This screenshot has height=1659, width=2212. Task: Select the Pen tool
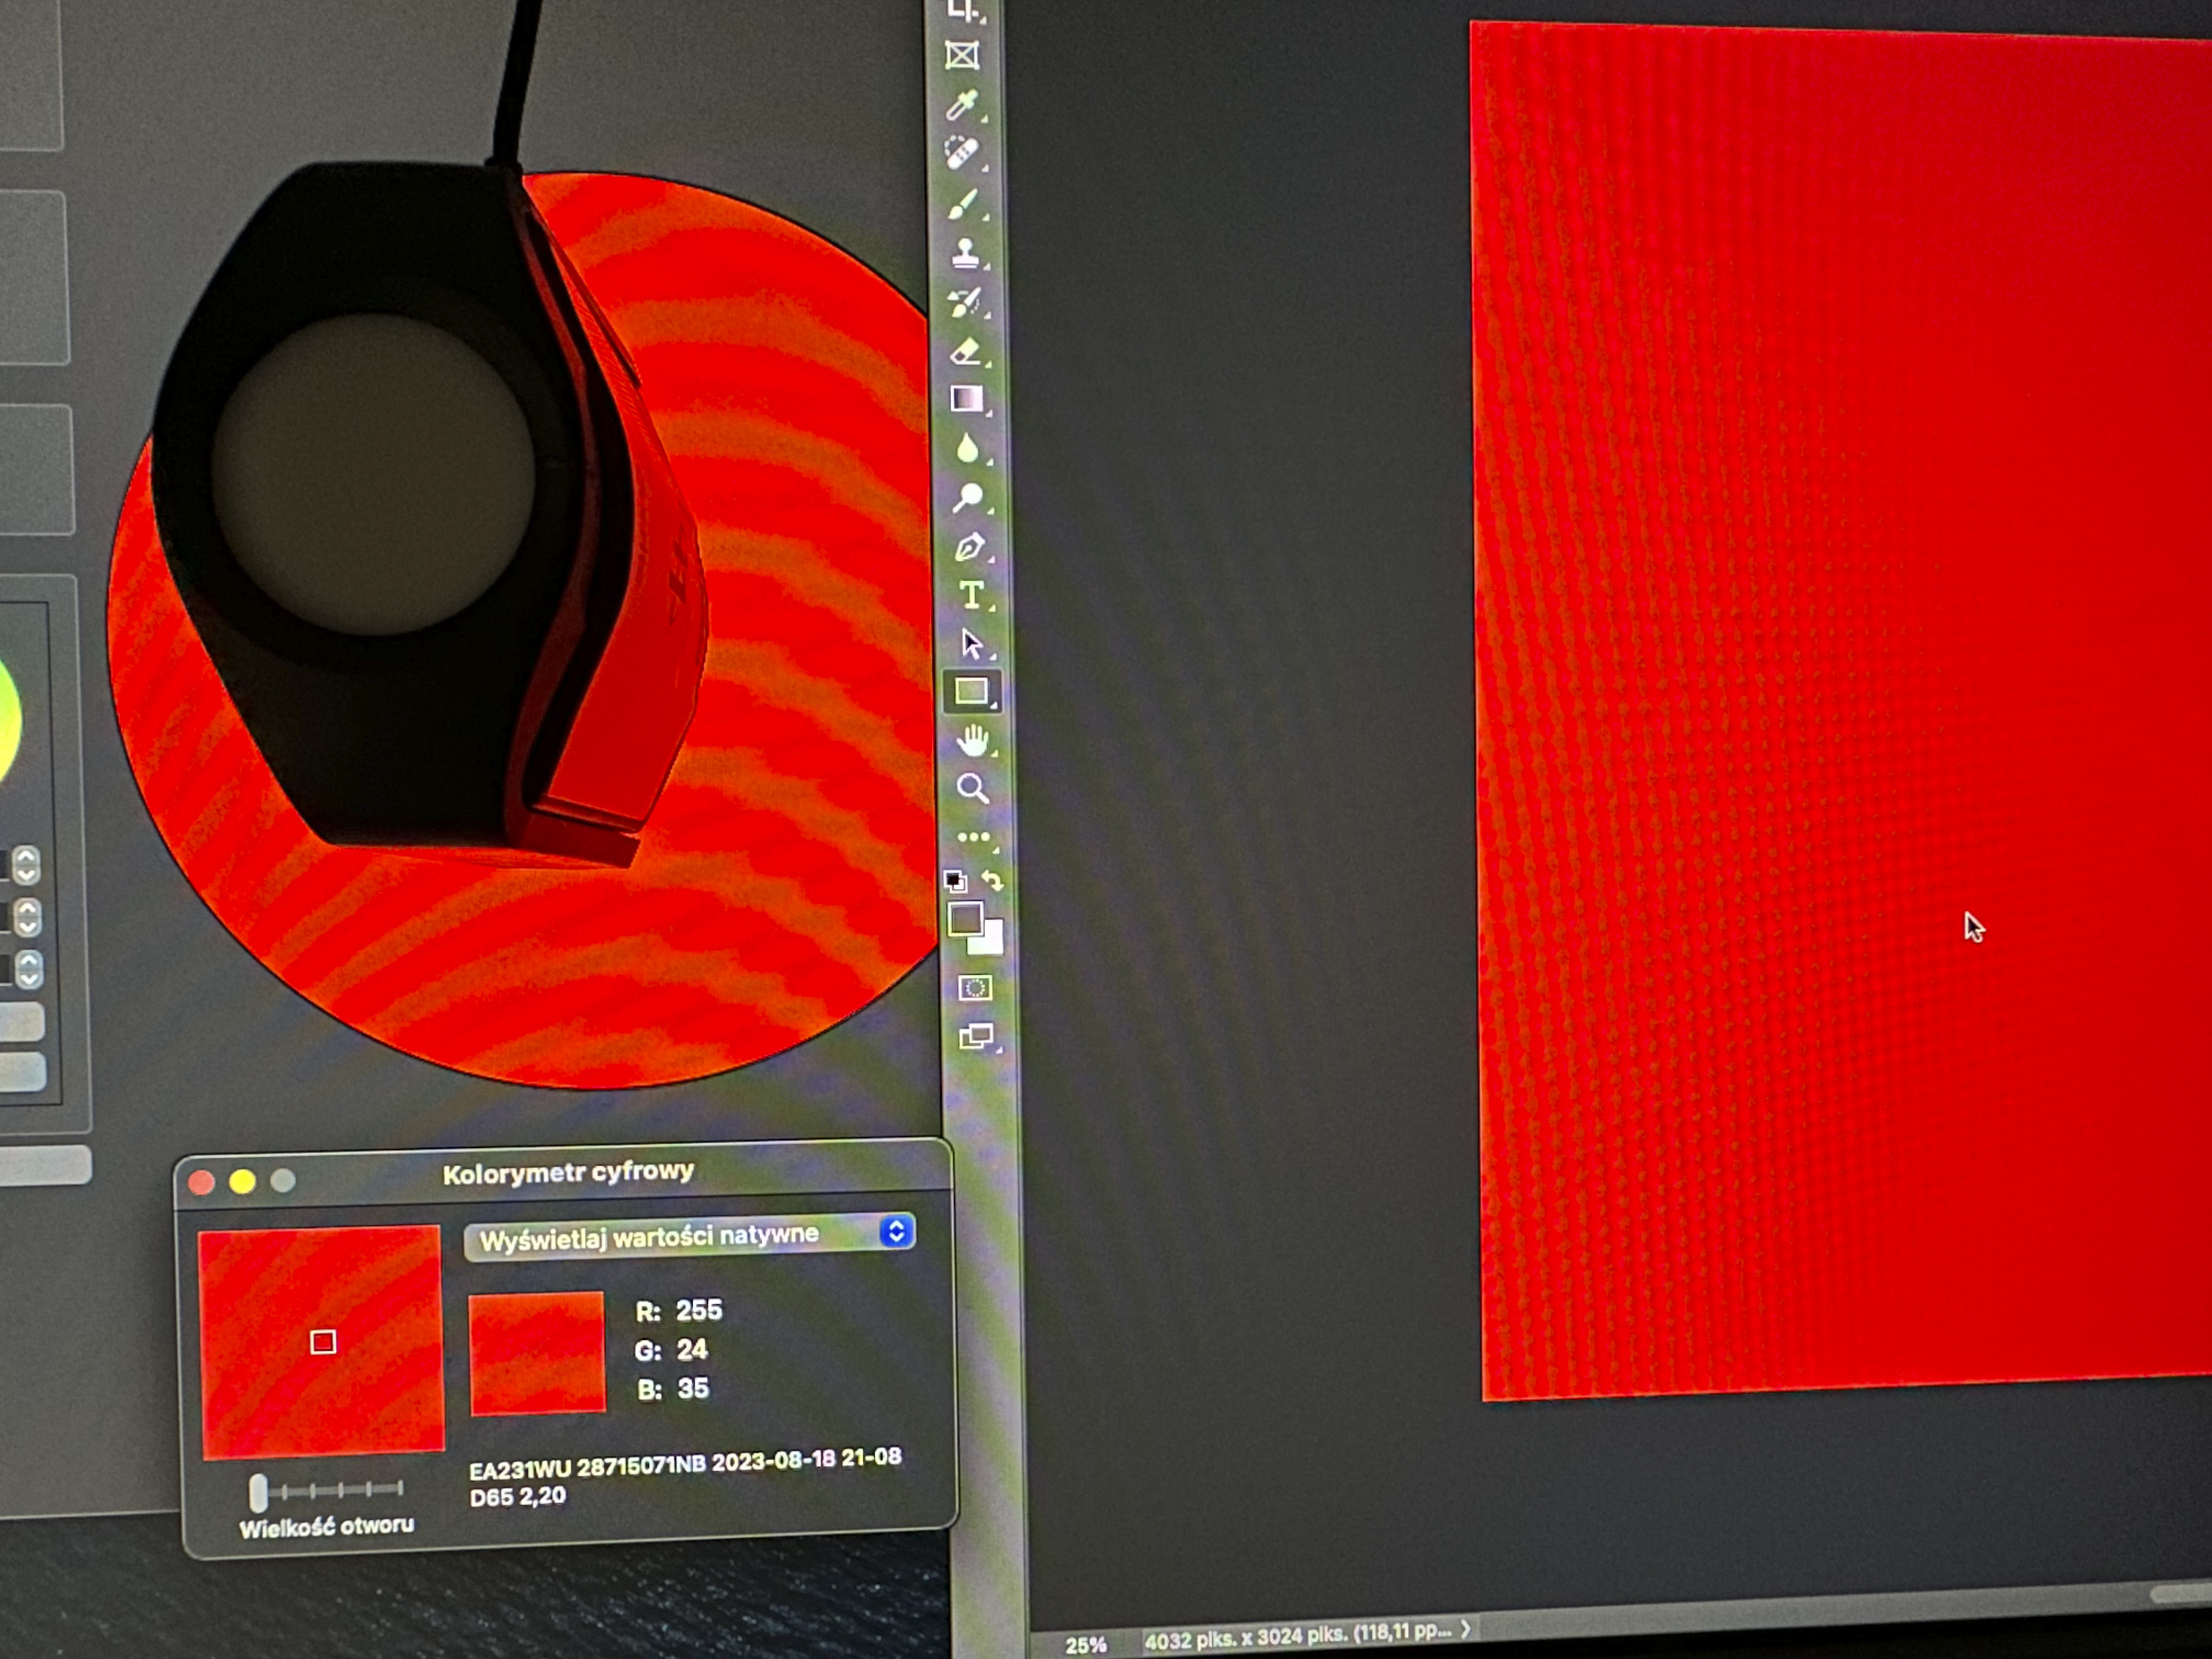tap(969, 547)
